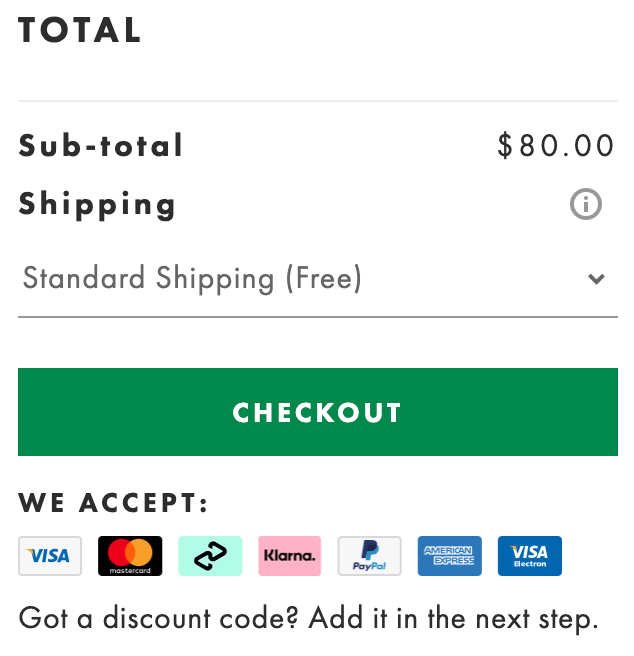The height and width of the screenshot is (656, 634).
Task: Click the PayPal payment logo
Action: (370, 556)
